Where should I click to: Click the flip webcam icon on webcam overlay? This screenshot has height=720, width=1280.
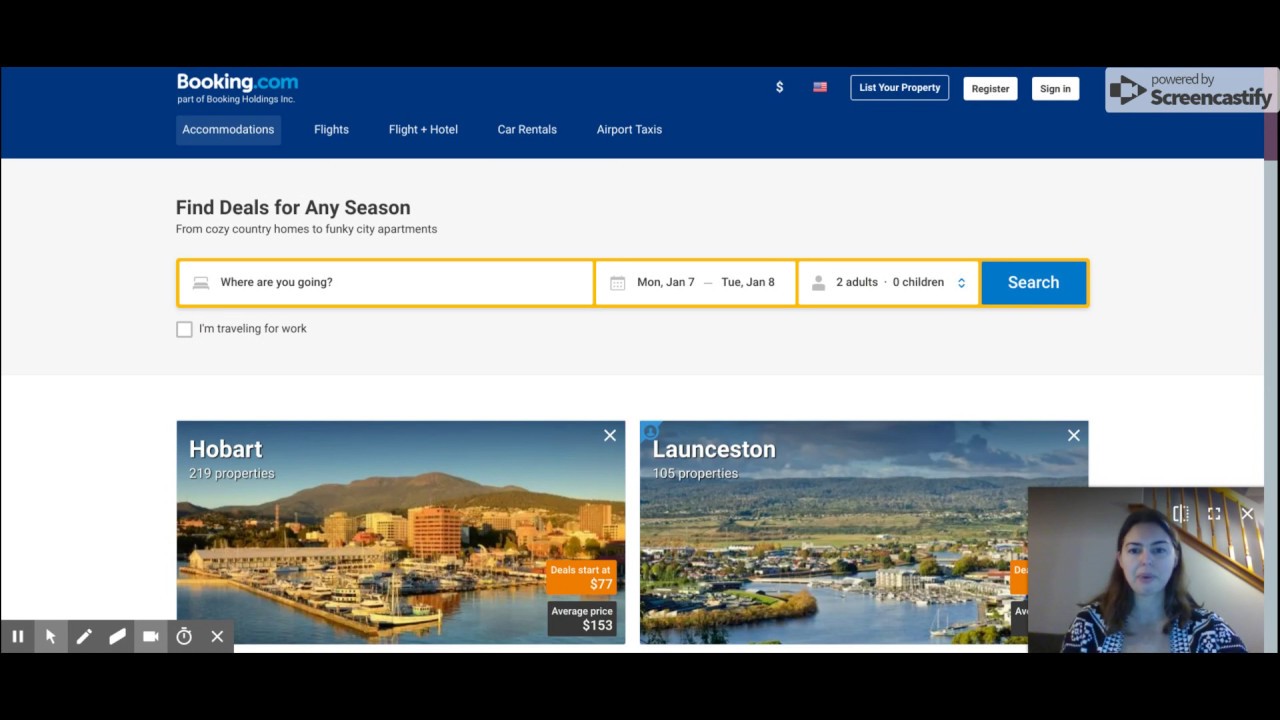(x=1180, y=514)
